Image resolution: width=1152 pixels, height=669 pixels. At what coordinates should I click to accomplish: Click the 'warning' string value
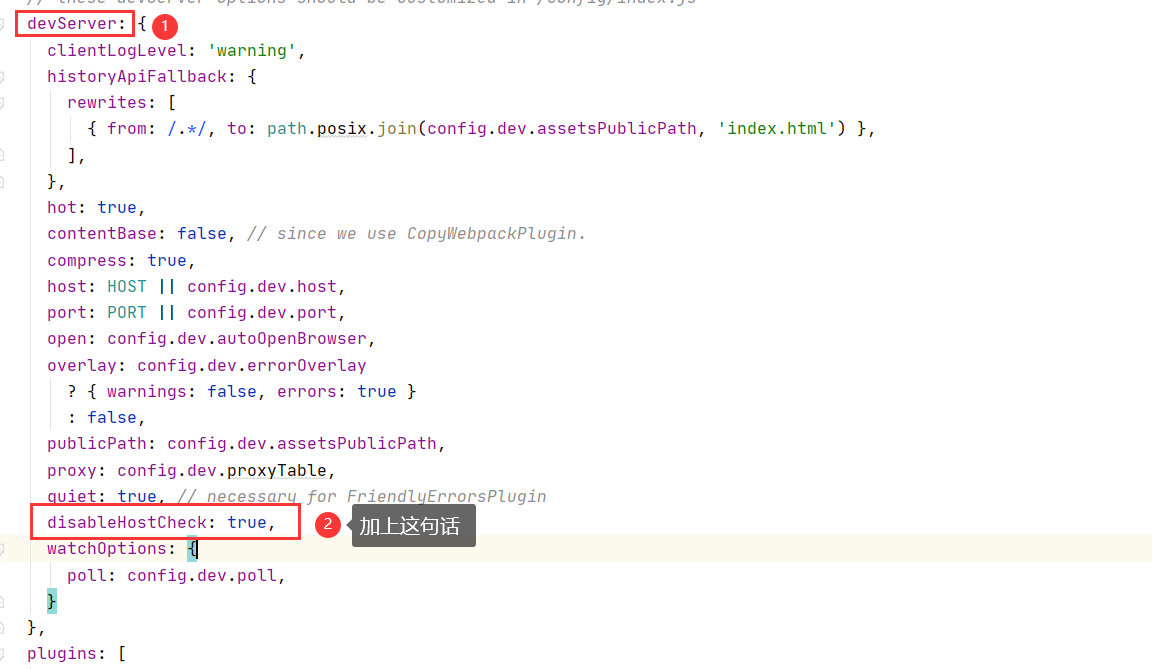pos(251,50)
